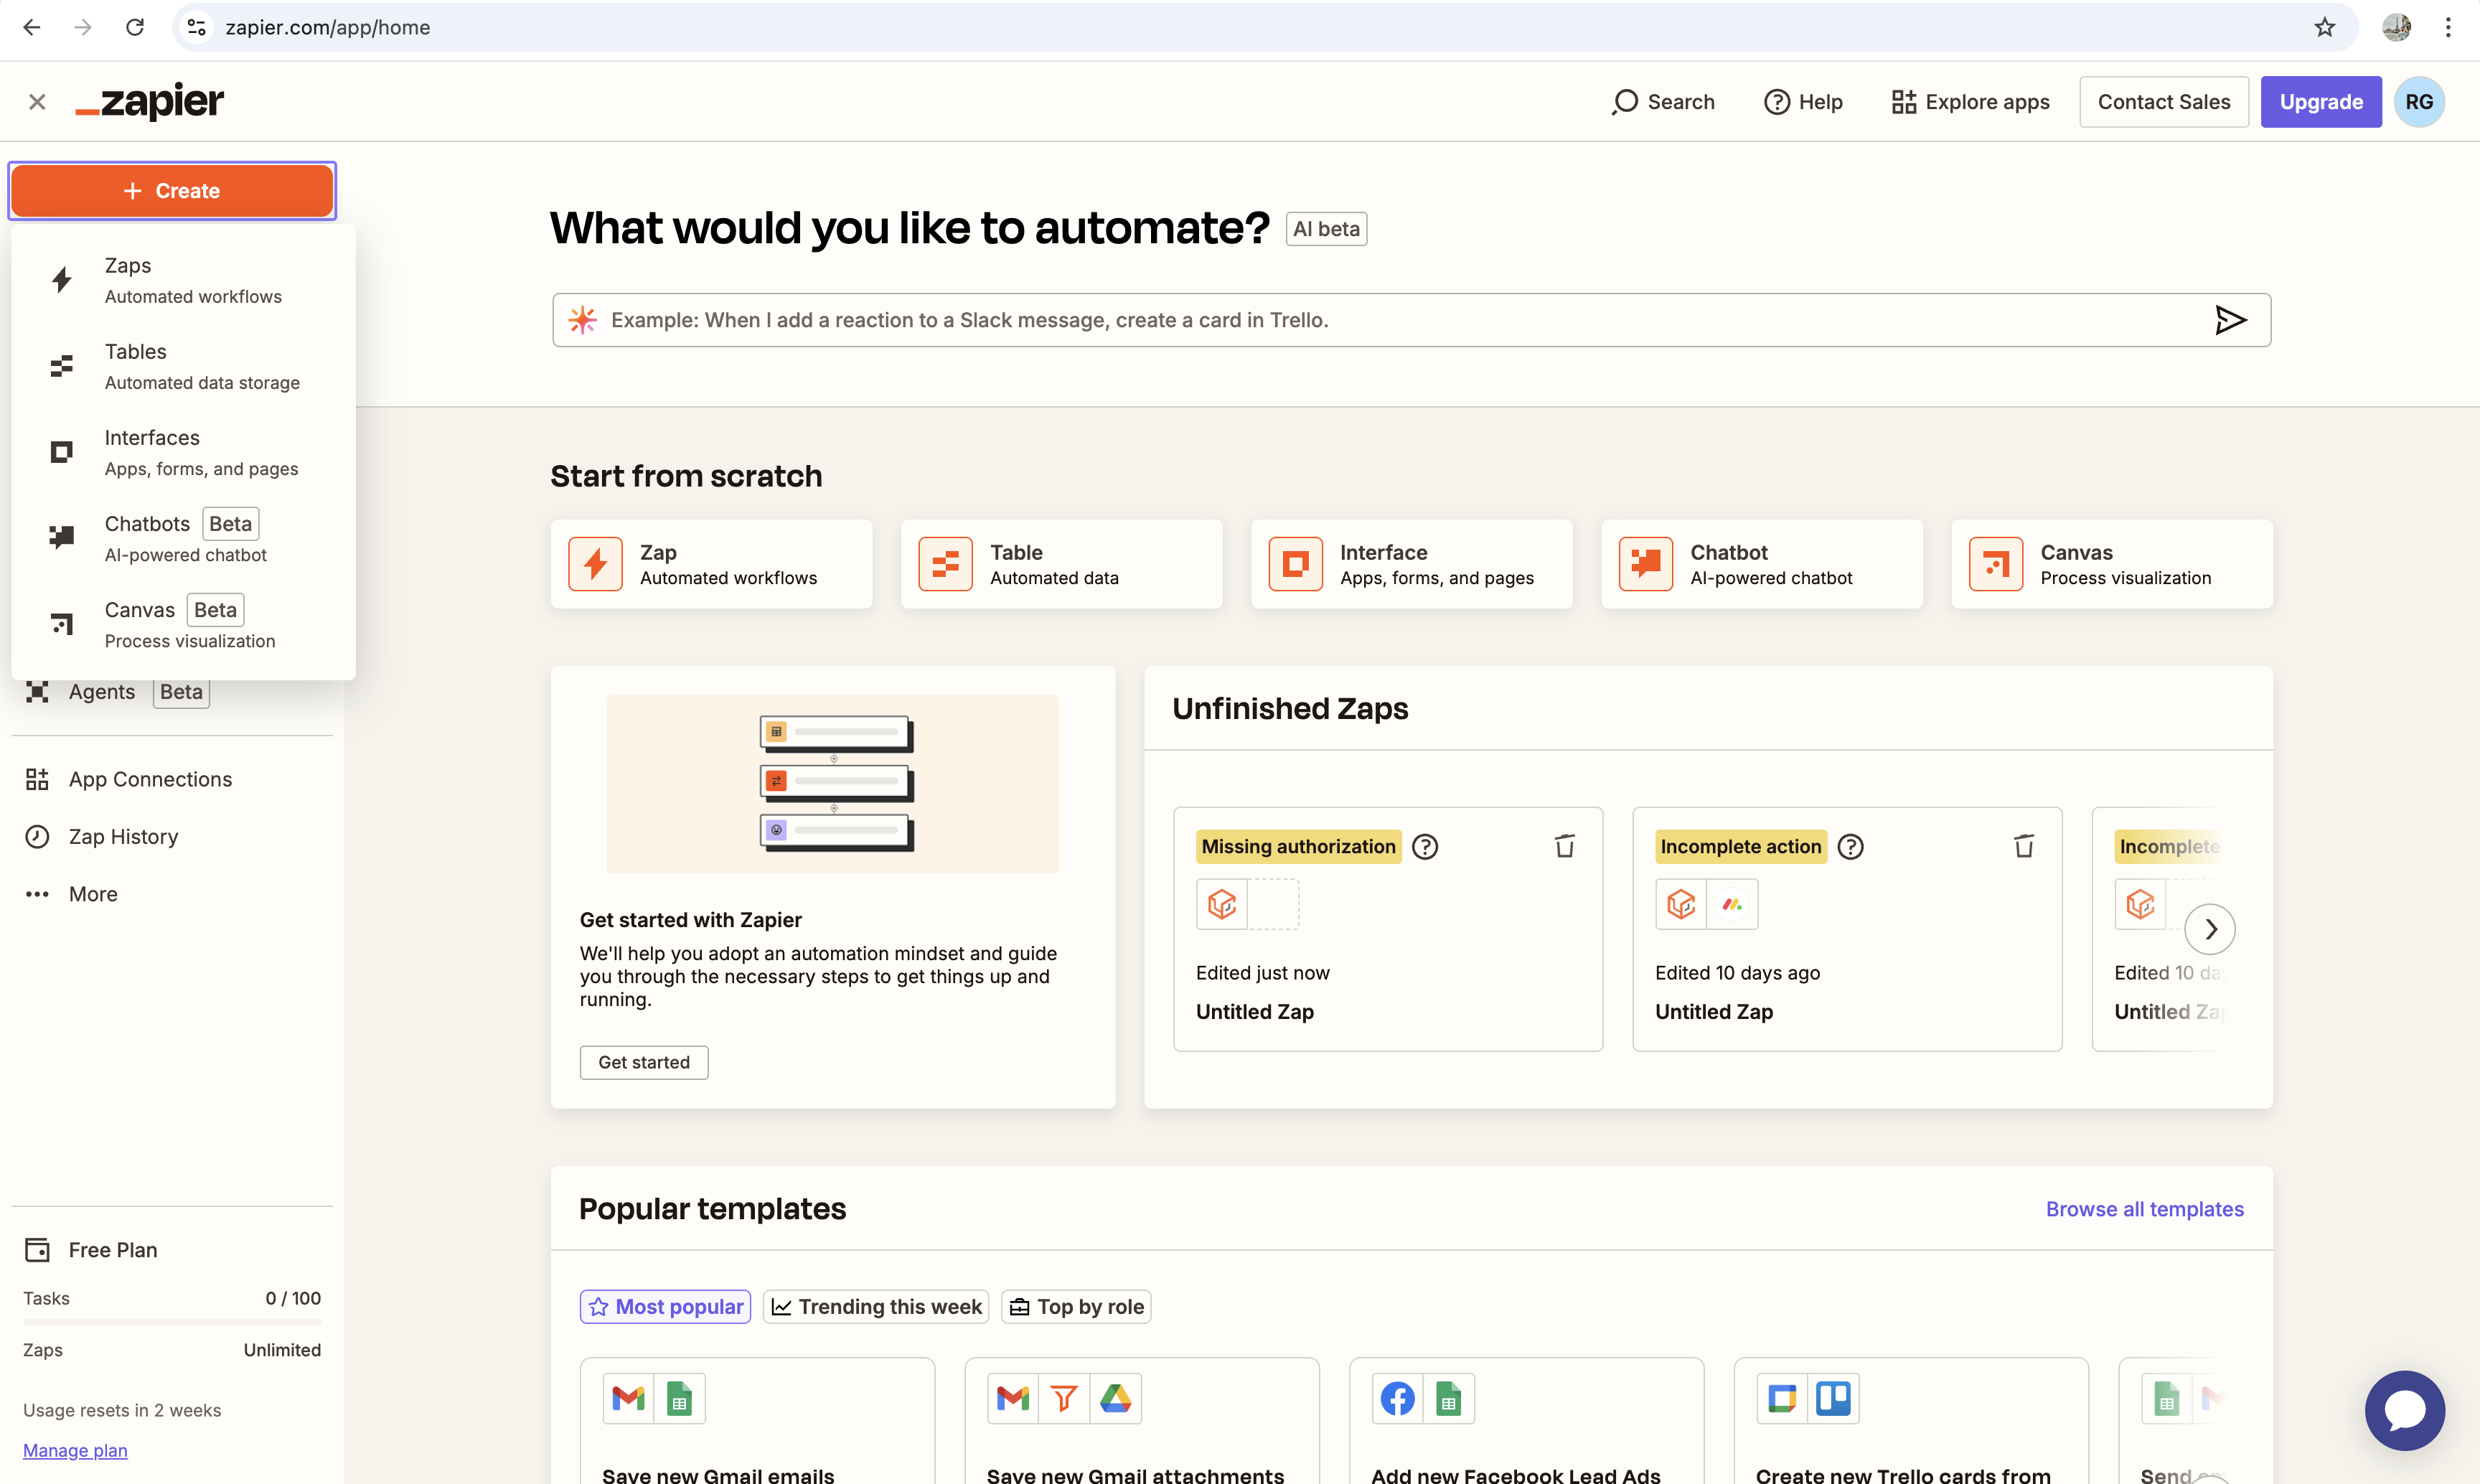Viewport: 2480px width, 1484px height.
Task: Expand the More sidebar options
Action: pos(92,894)
